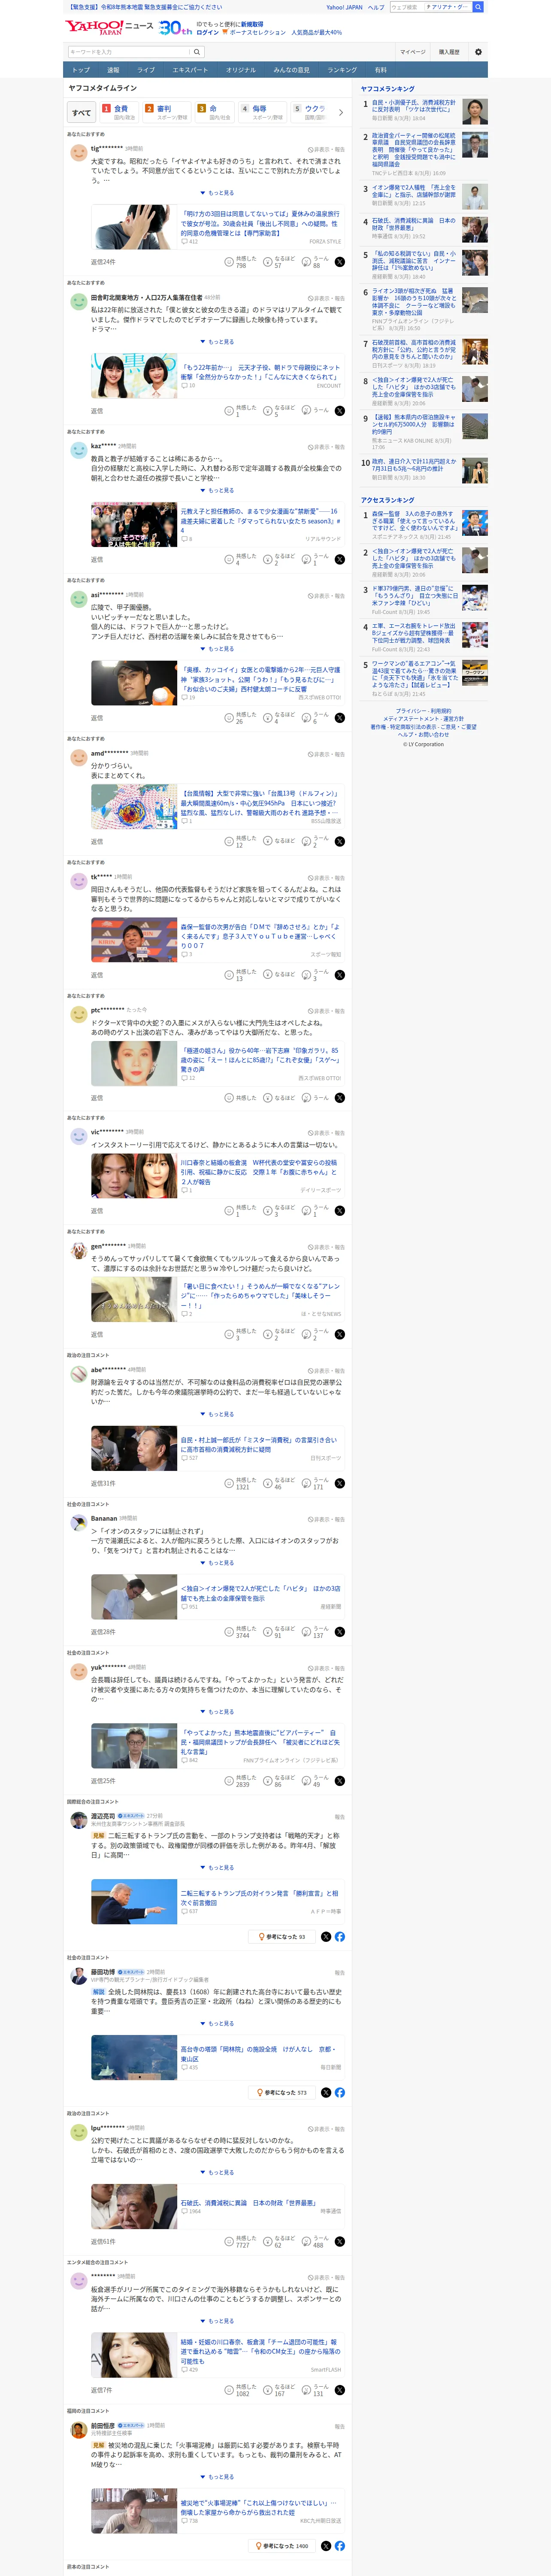Open the settings gear icon
Viewport: 551px width, 2576px height.
tap(478, 52)
